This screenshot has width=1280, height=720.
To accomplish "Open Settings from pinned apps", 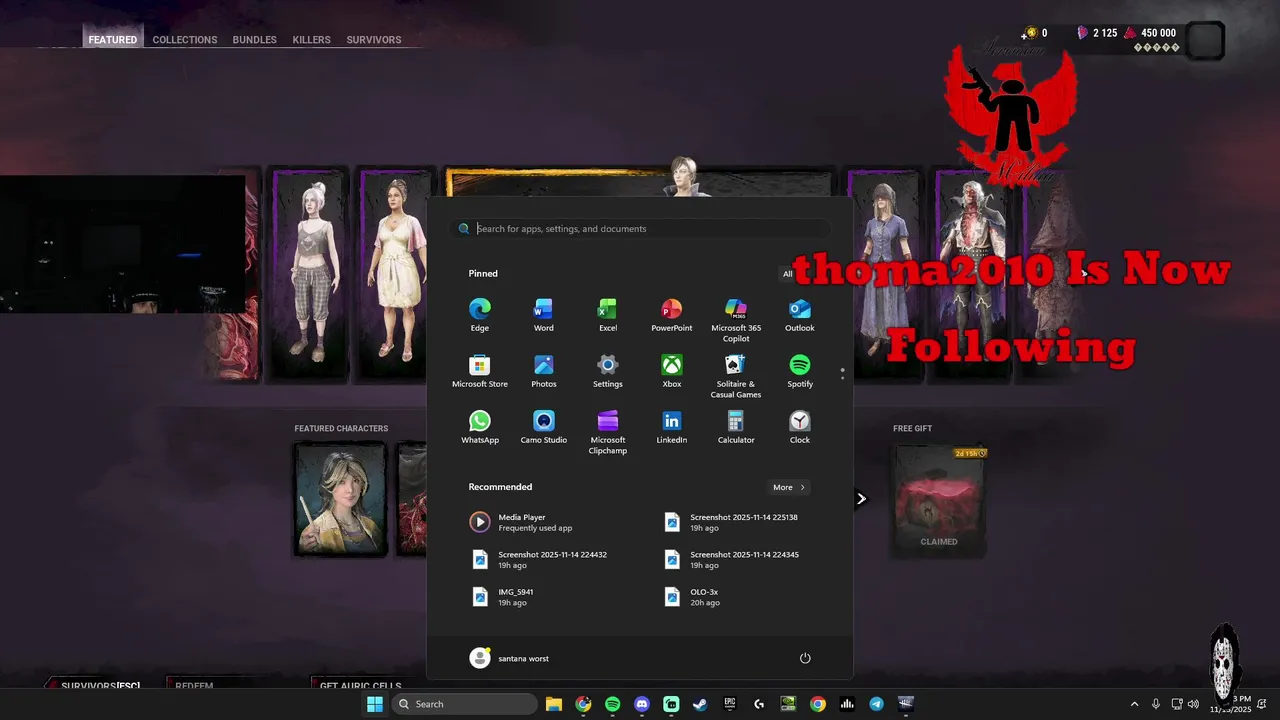I will tap(607, 371).
